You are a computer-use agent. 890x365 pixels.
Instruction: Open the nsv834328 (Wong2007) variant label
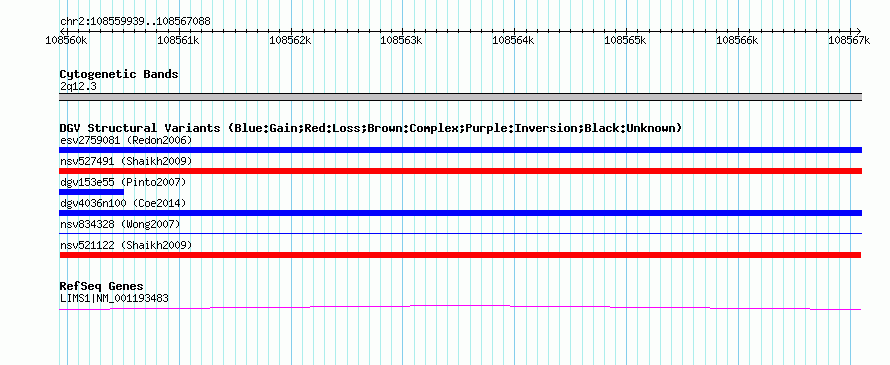tap(120, 224)
